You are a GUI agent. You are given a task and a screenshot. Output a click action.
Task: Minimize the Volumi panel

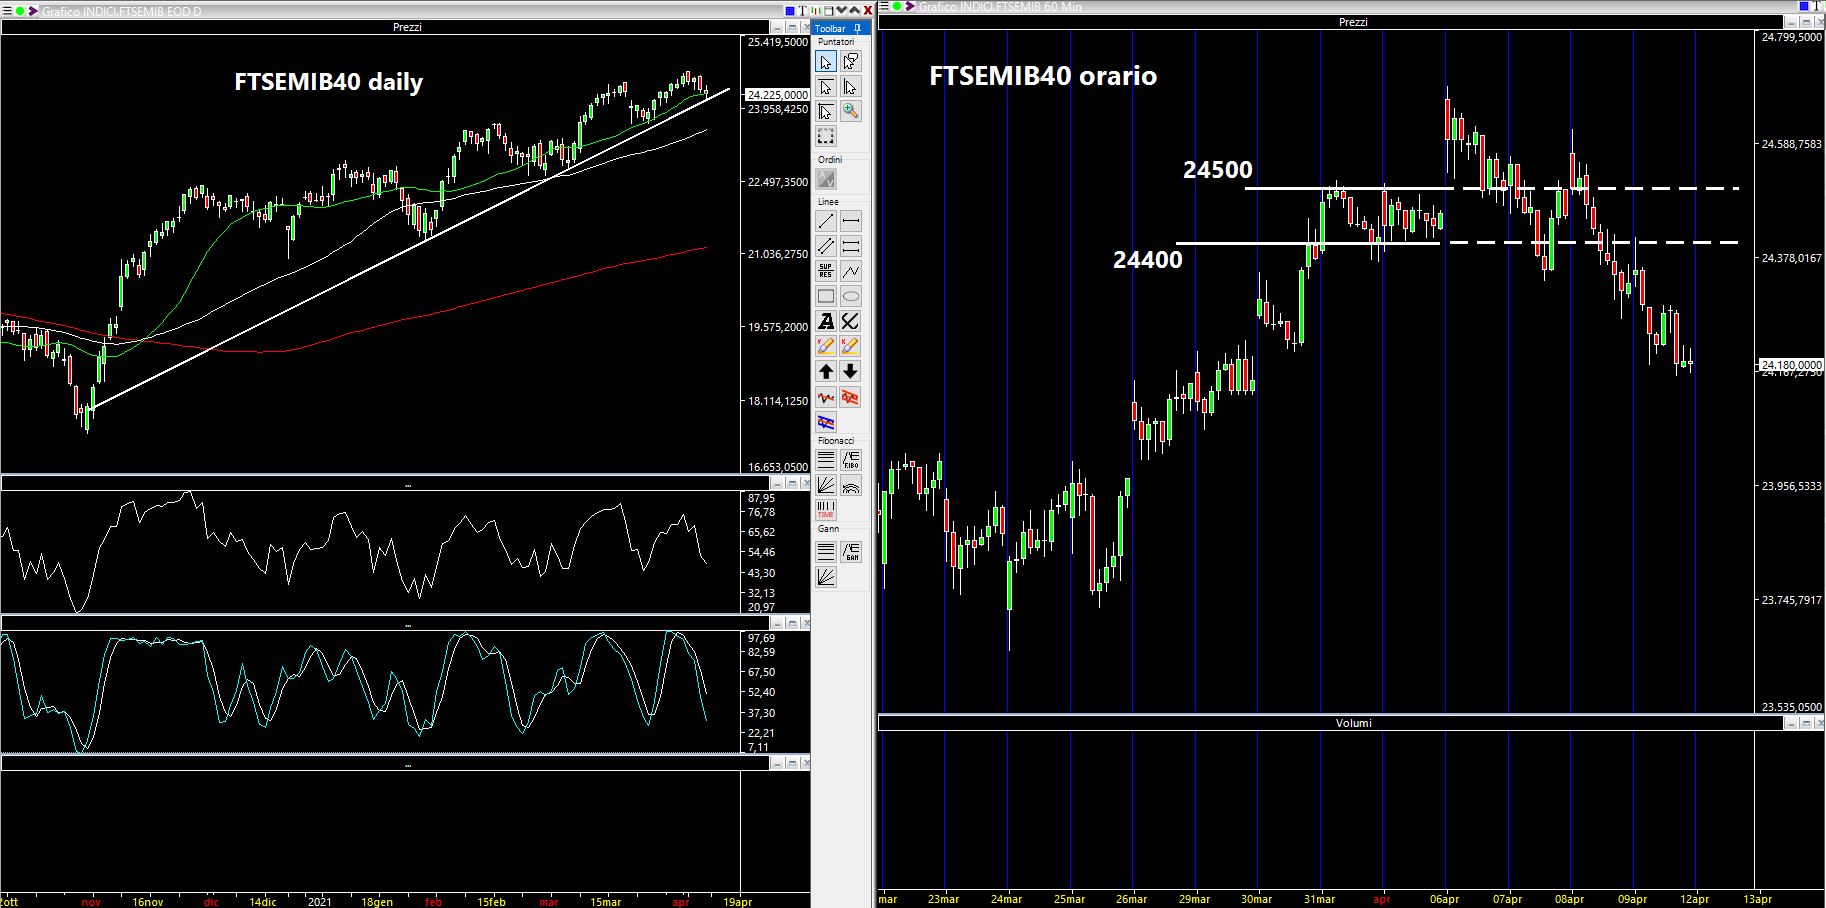[1793, 722]
